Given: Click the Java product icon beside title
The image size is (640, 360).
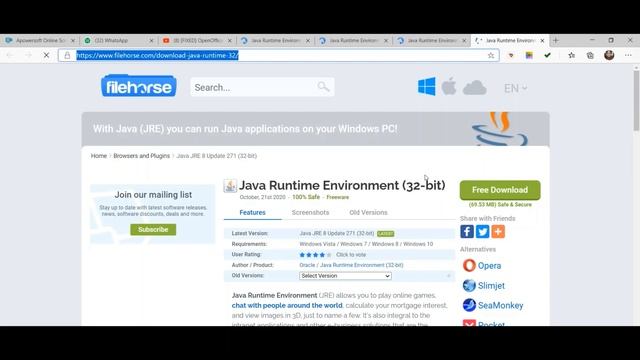Looking at the screenshot, I should pos(230,186).
